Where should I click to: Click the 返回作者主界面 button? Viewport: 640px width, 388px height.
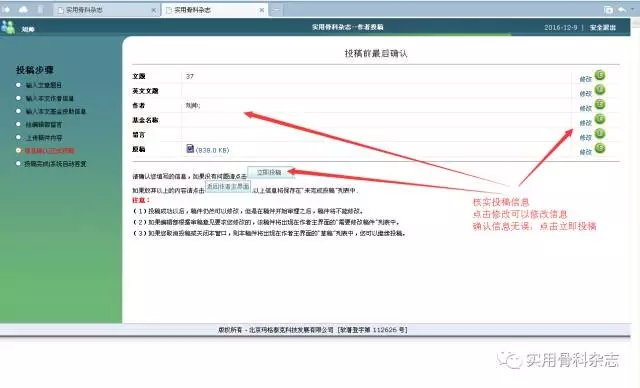coord(227,186)
